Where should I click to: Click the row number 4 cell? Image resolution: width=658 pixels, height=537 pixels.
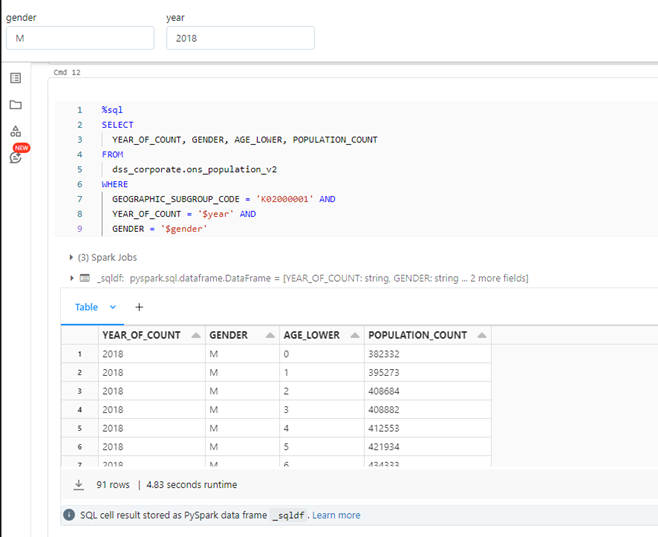80,409
